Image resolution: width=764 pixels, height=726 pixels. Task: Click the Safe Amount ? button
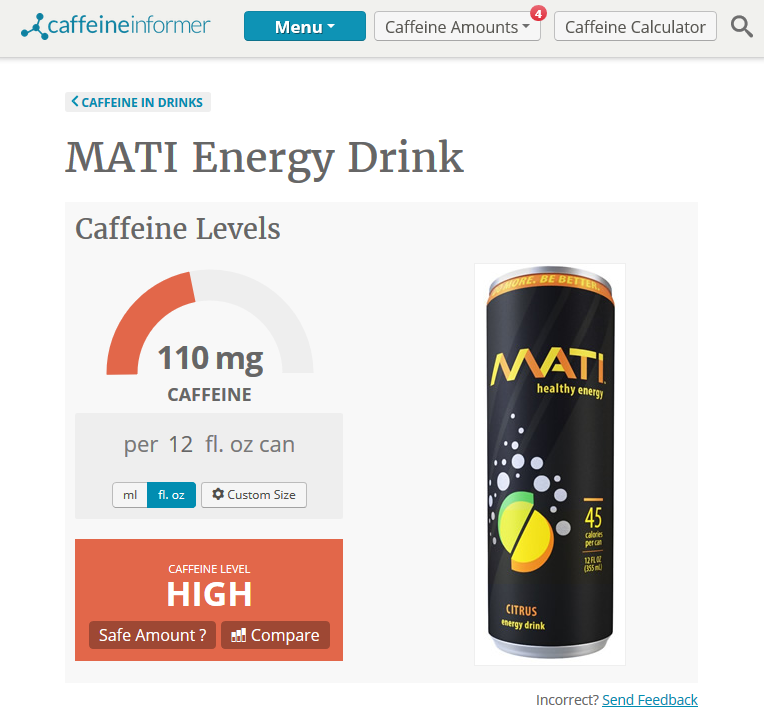pyautogui.click(x=153, y=635)
